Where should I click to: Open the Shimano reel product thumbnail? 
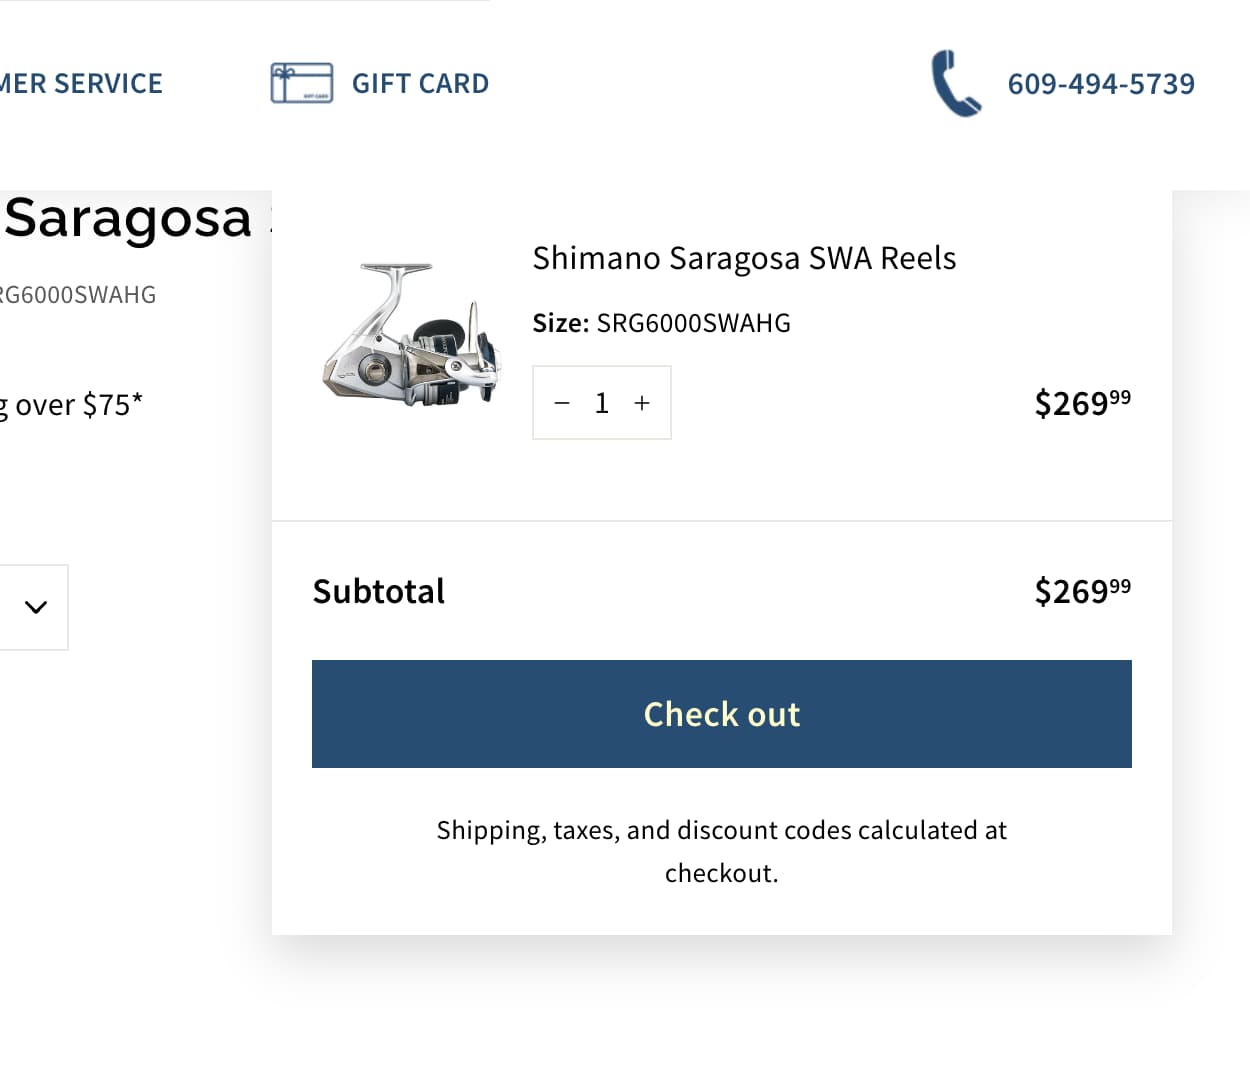coord(411,334)
